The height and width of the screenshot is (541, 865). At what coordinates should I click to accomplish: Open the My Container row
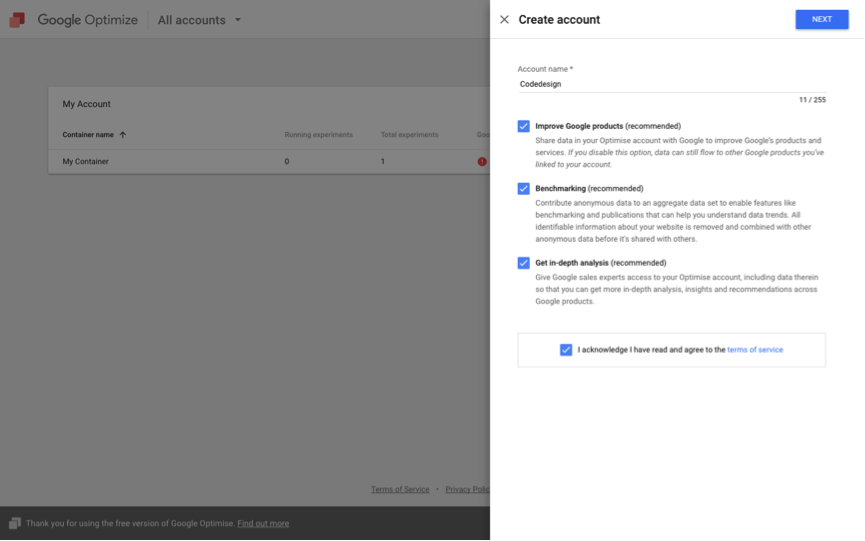pyautogui.click(x=269, y=162)
